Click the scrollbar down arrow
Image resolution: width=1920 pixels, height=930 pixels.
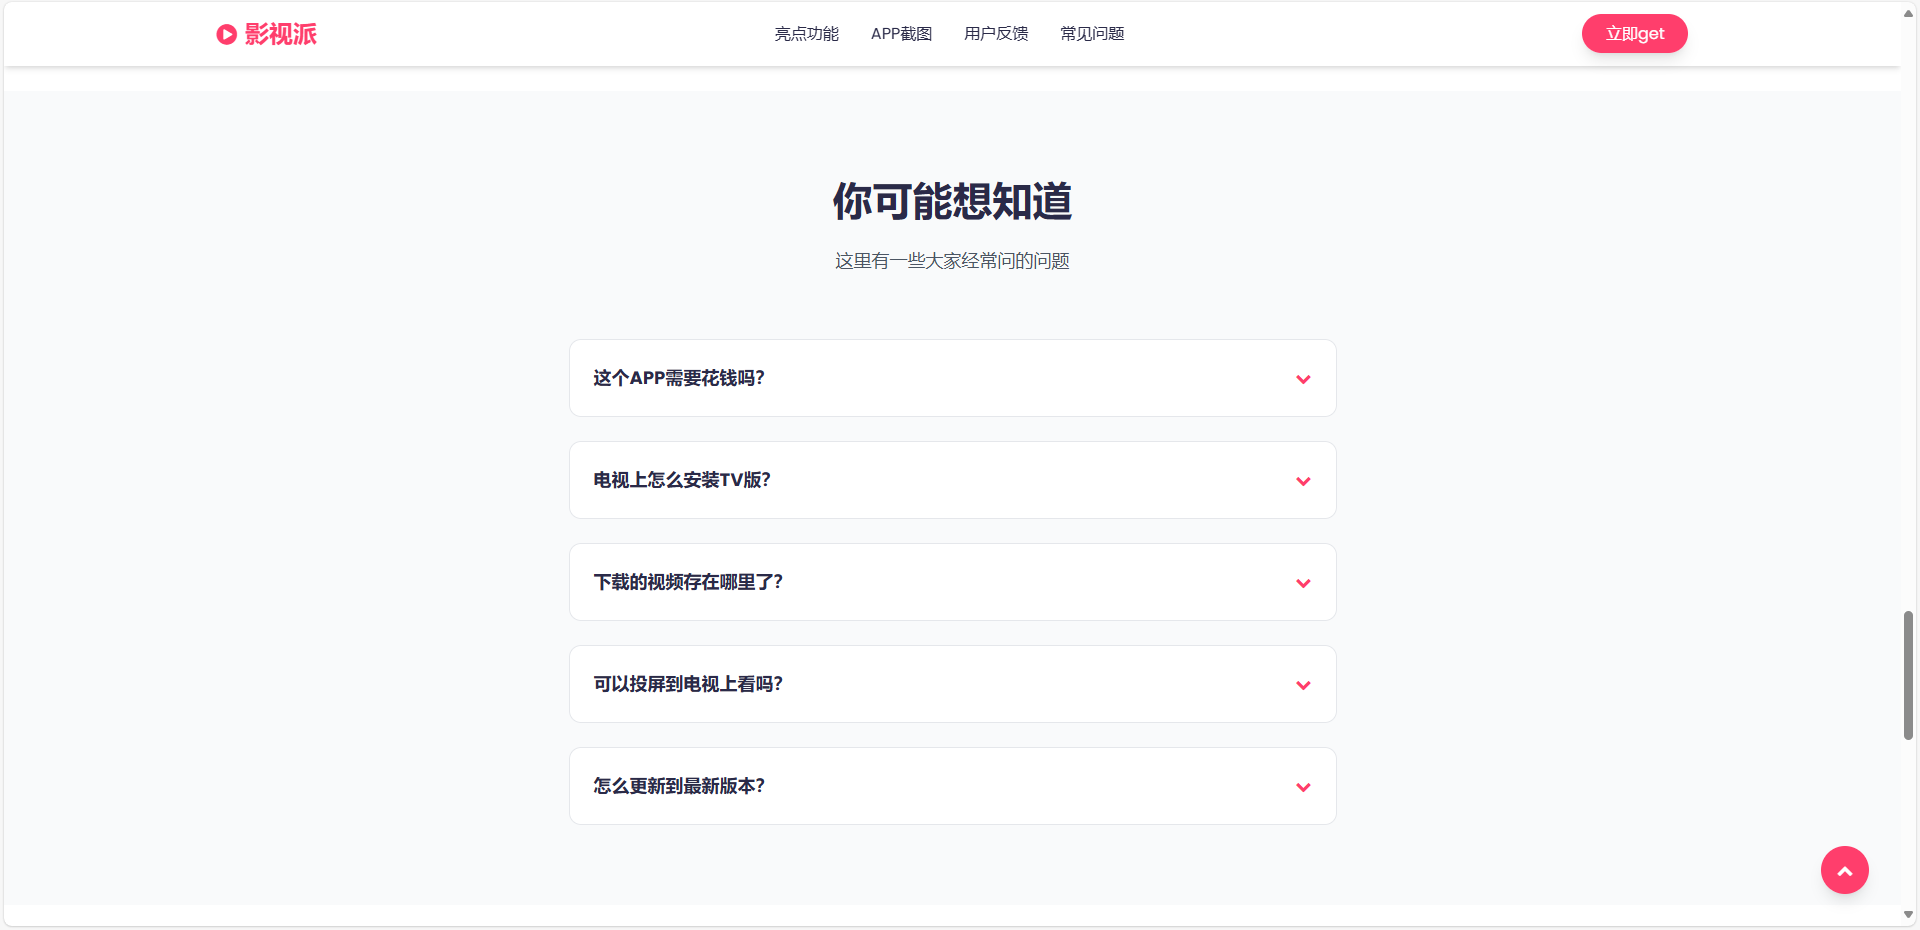pos(1908,914)
